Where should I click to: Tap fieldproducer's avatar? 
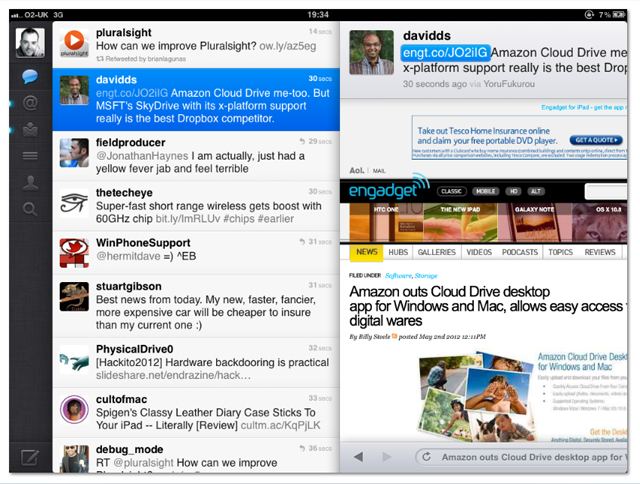coord(74,153)
